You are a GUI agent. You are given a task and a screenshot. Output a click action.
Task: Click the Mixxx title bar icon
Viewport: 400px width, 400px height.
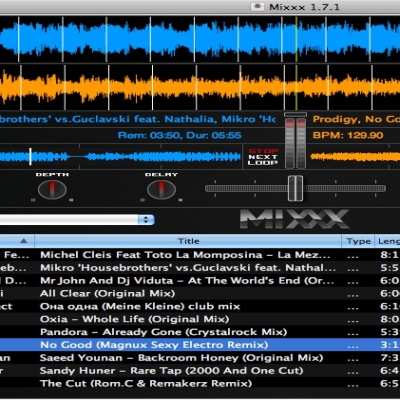[257, 7]
